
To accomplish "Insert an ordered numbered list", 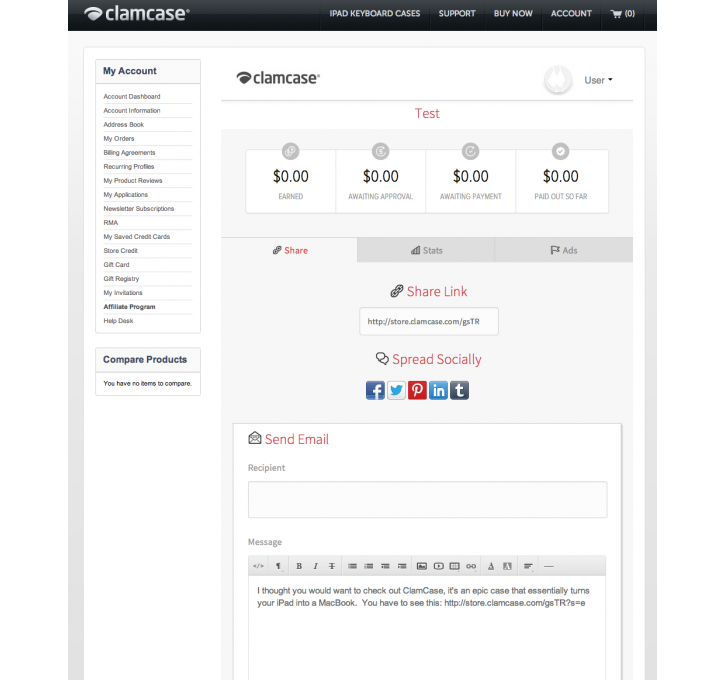I will point(369,566).
